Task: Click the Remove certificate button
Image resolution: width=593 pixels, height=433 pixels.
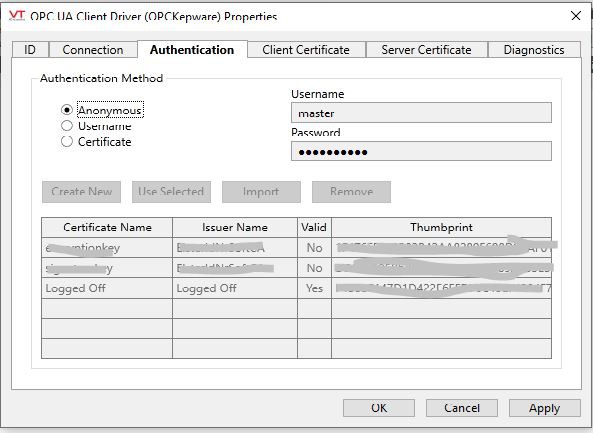Action: pyautogui.click(x=351, y=192)
